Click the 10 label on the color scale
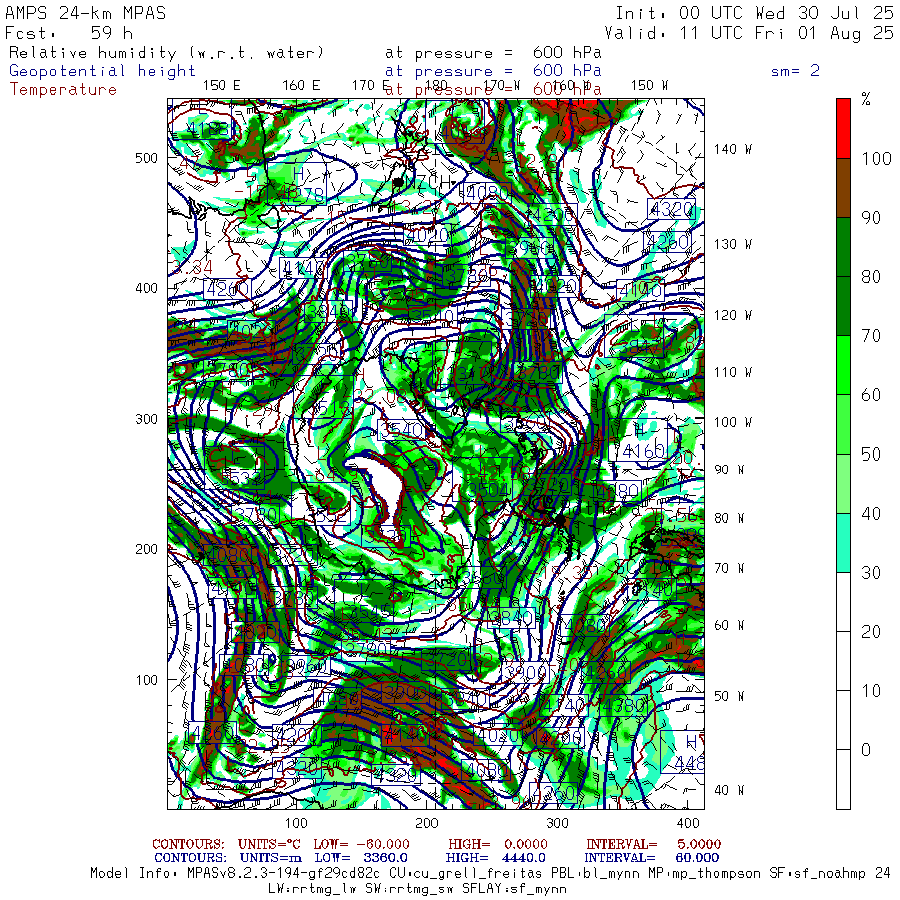 click(871, 690)
